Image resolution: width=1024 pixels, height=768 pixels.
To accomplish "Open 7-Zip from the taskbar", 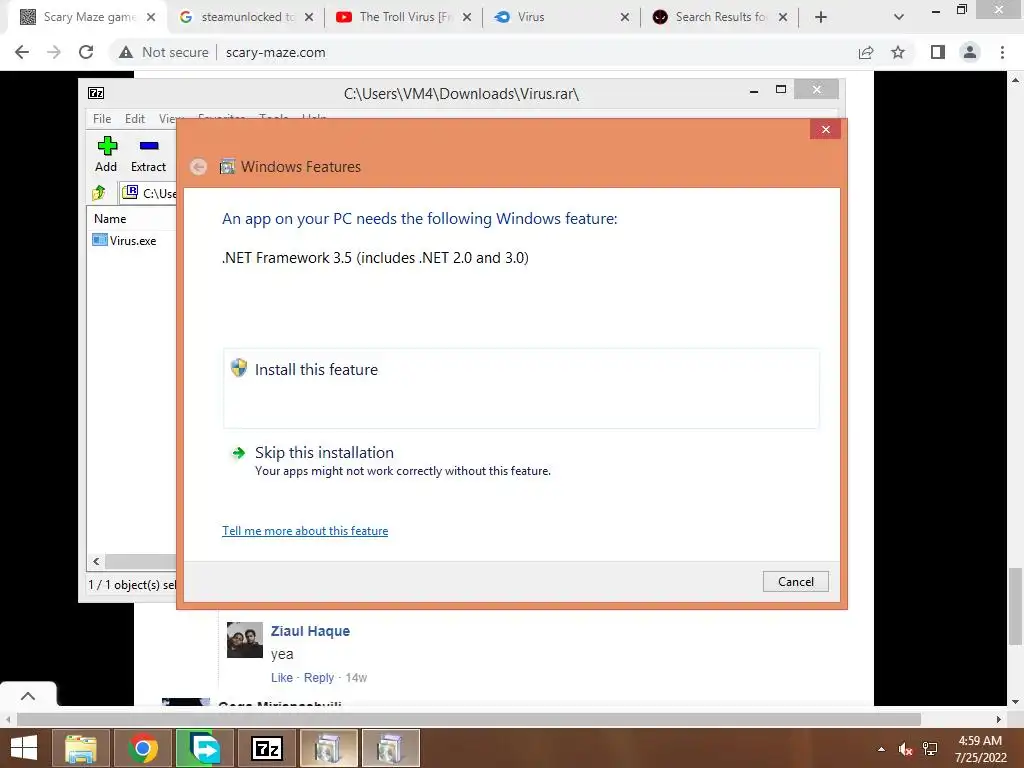I will point(266,748).
